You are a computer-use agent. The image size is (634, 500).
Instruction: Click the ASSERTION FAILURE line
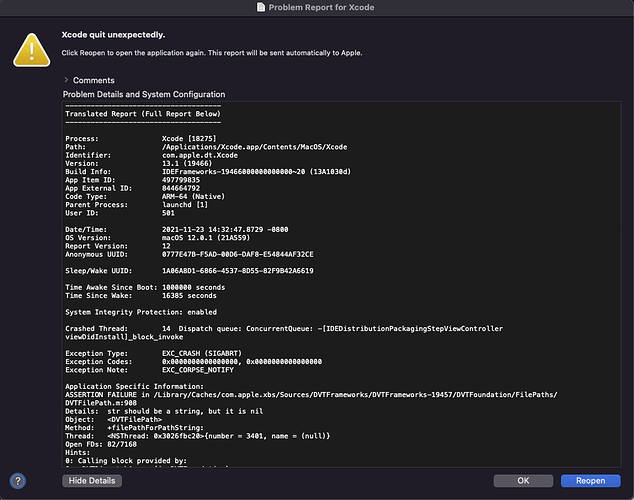click(x=311, y=395)
